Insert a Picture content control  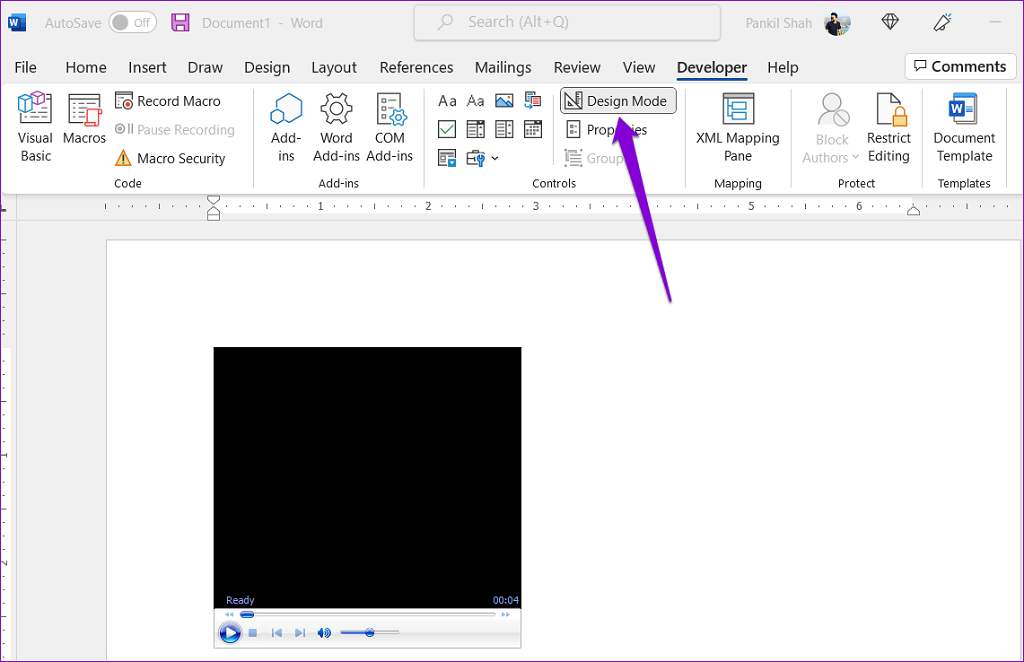pyautogui.click(x=504, y=100)
